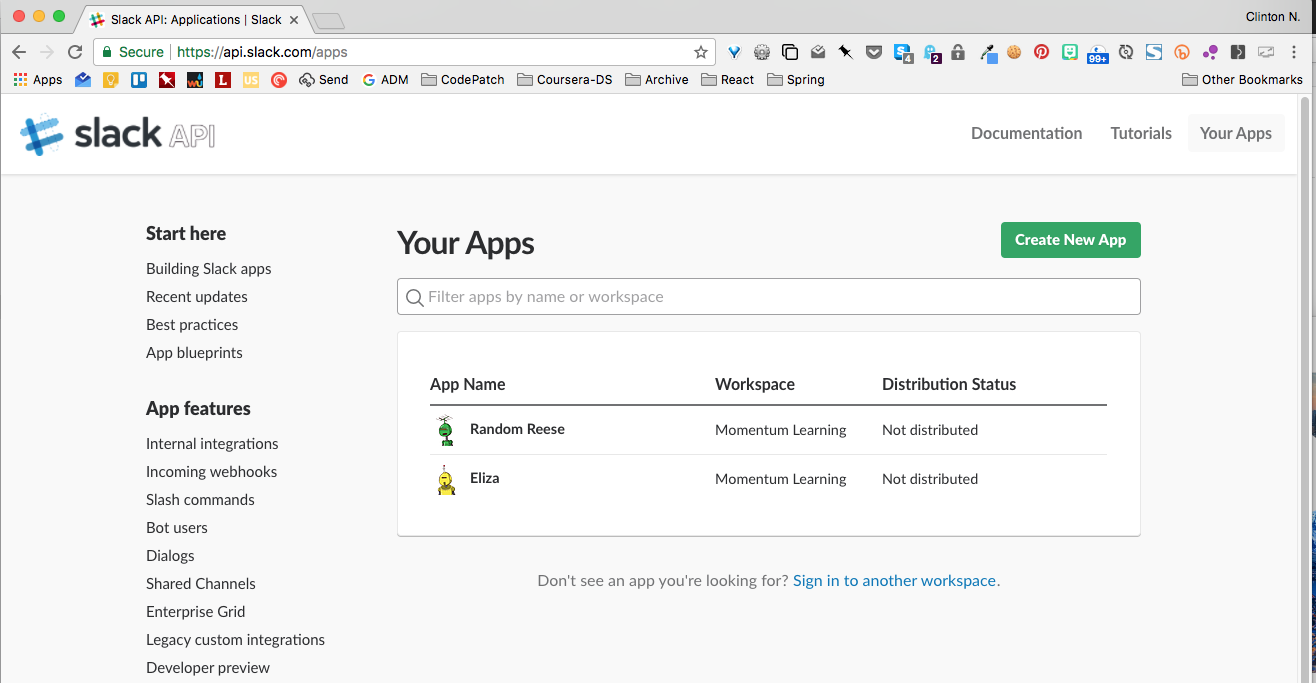The width and height of the screenshot is (1316, 683).
Task: Click the Create New App button
Action: coord(1070,240)
